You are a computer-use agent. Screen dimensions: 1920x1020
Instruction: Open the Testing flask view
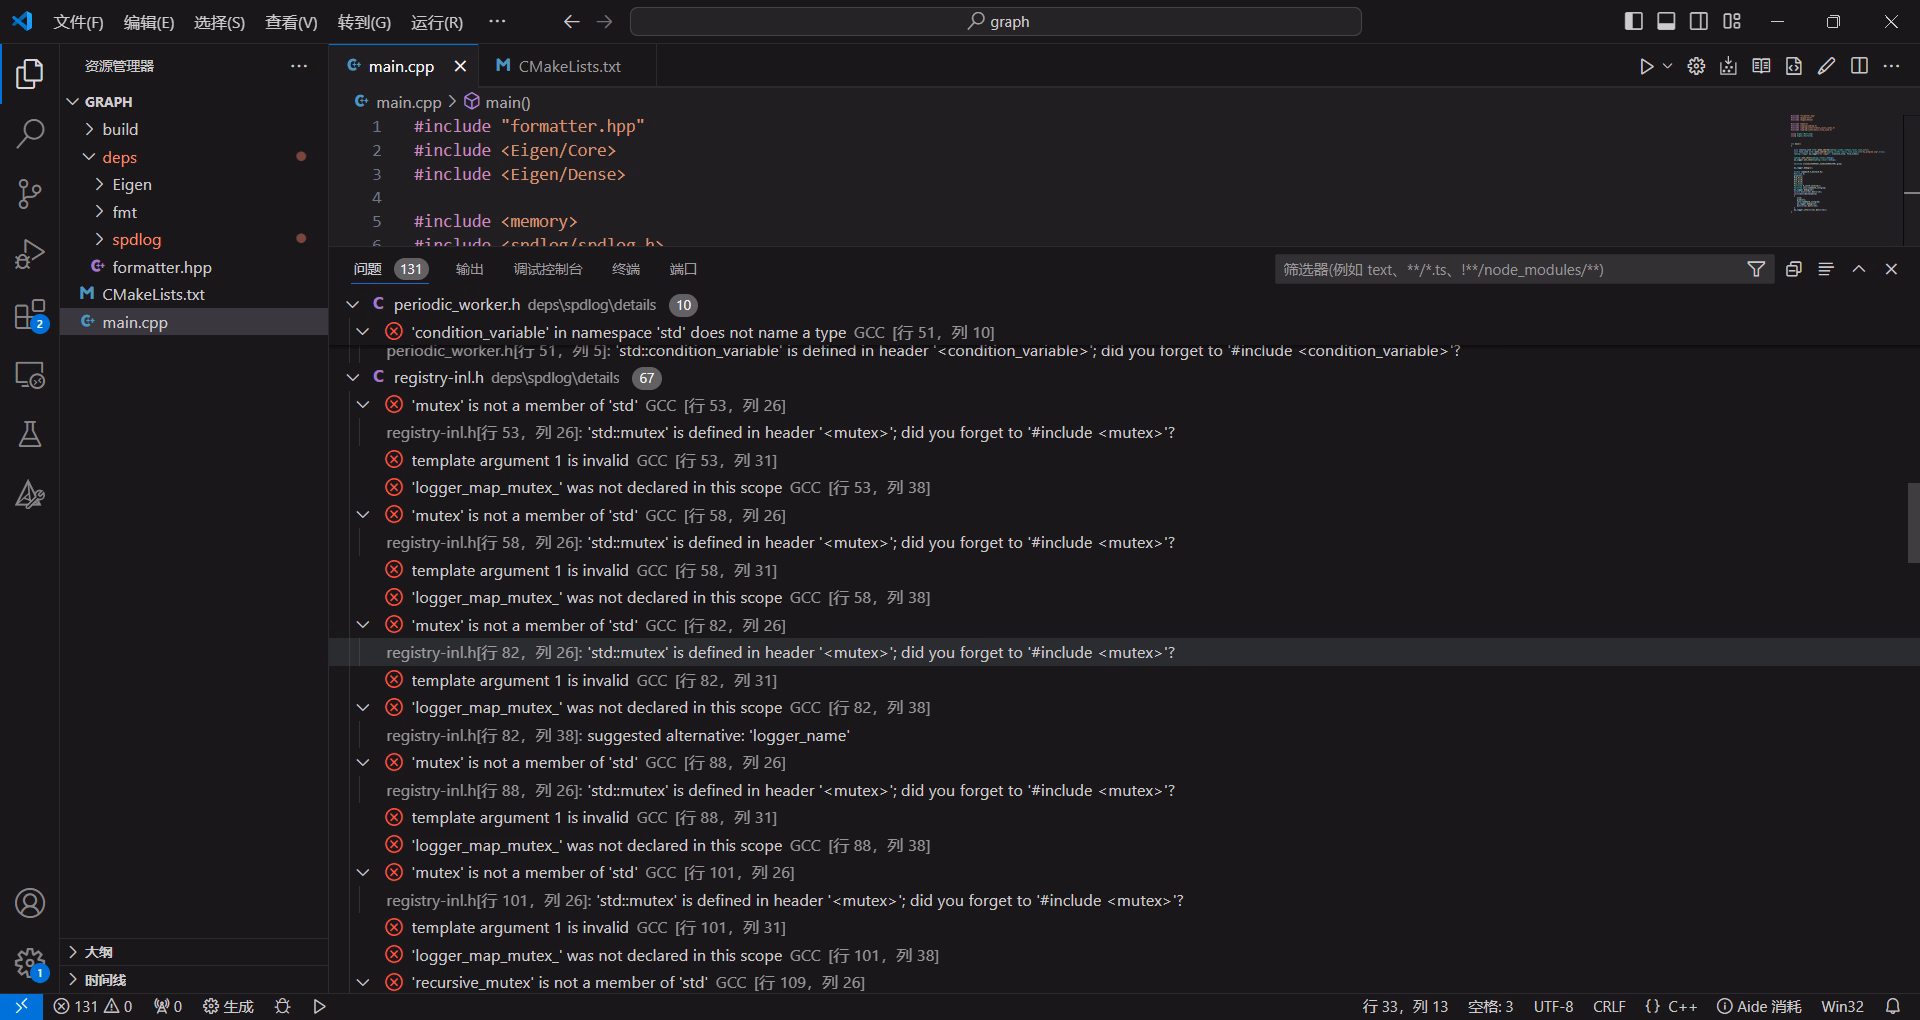[x=30, y=434]
